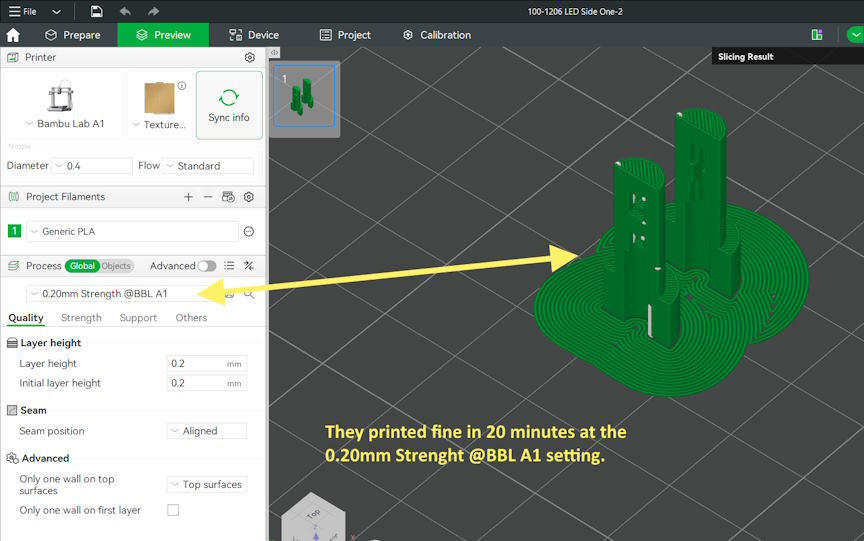864x541 pixels.
Task: Click the Home icon
Action: click(x=13, y=35)
